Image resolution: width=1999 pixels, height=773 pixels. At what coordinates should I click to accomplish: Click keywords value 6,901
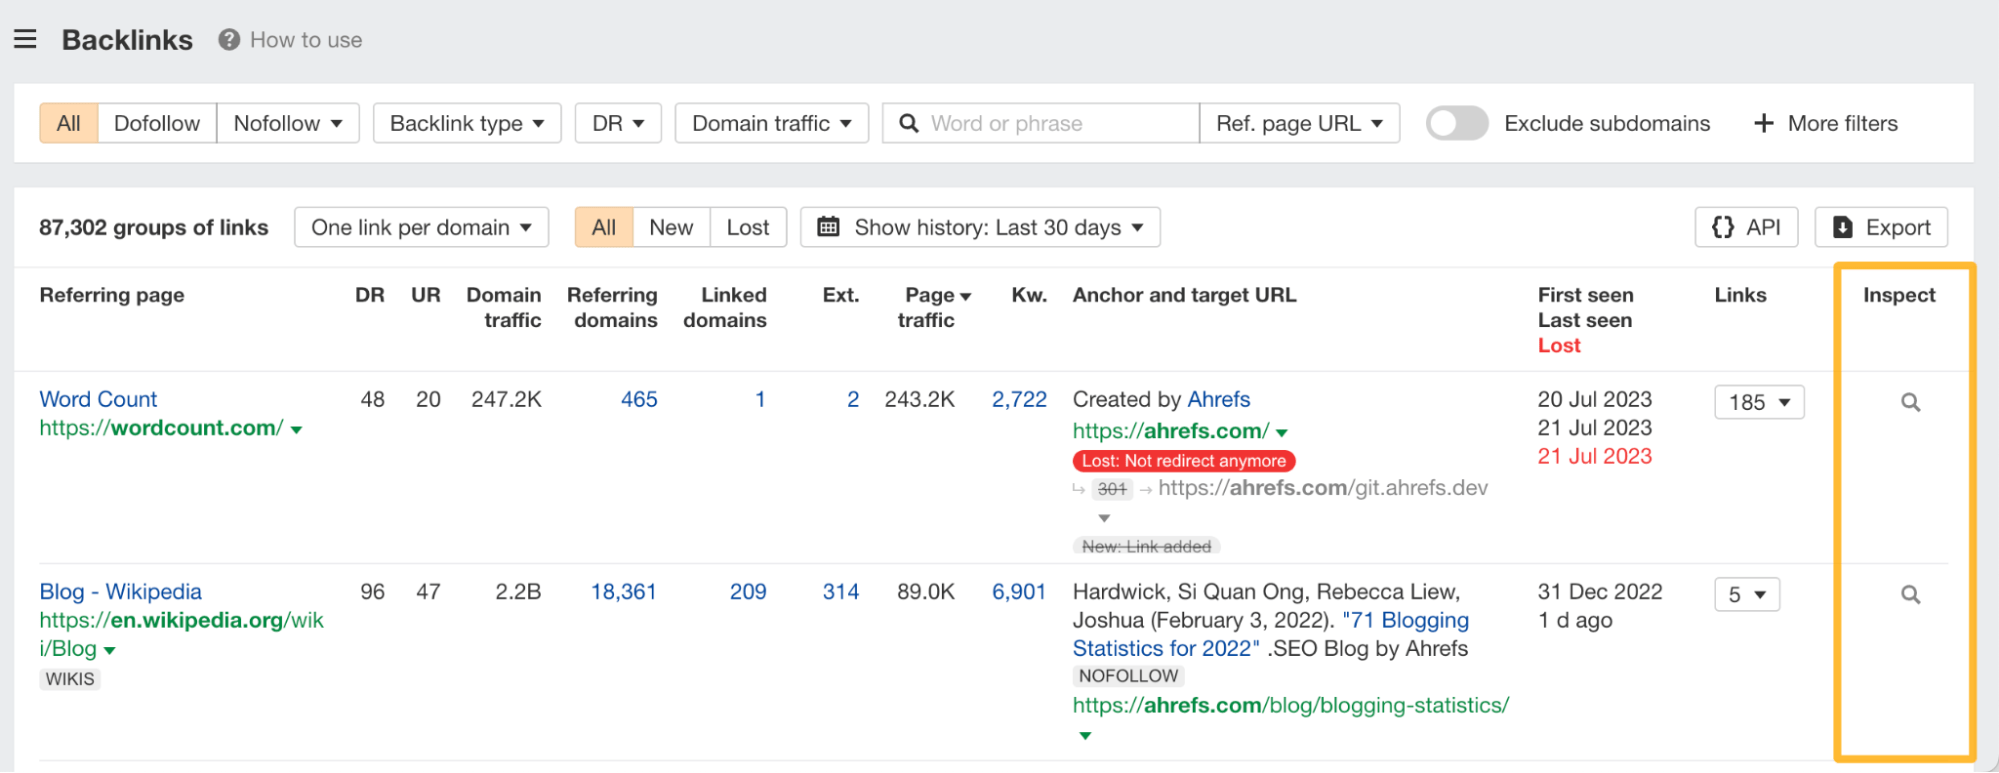click(1019, 592)
